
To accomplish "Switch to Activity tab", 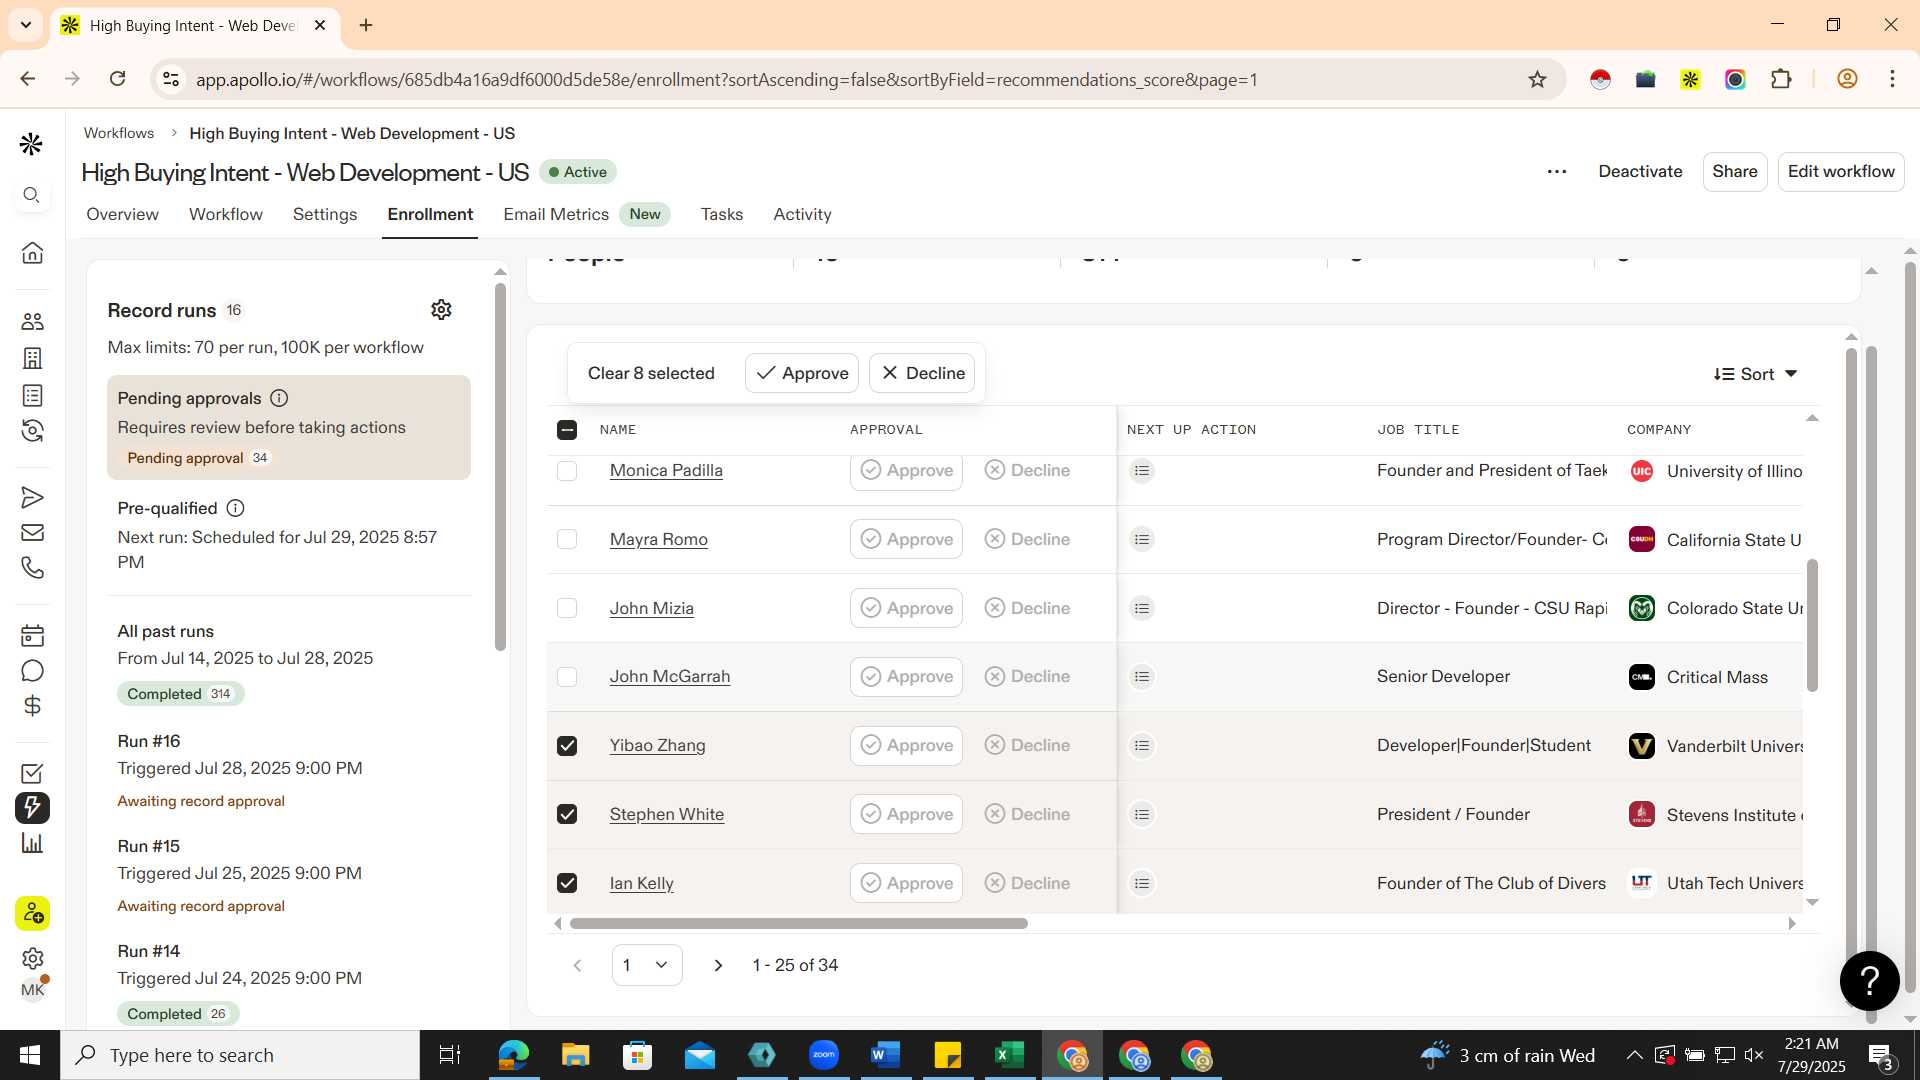I will [802, 214].
